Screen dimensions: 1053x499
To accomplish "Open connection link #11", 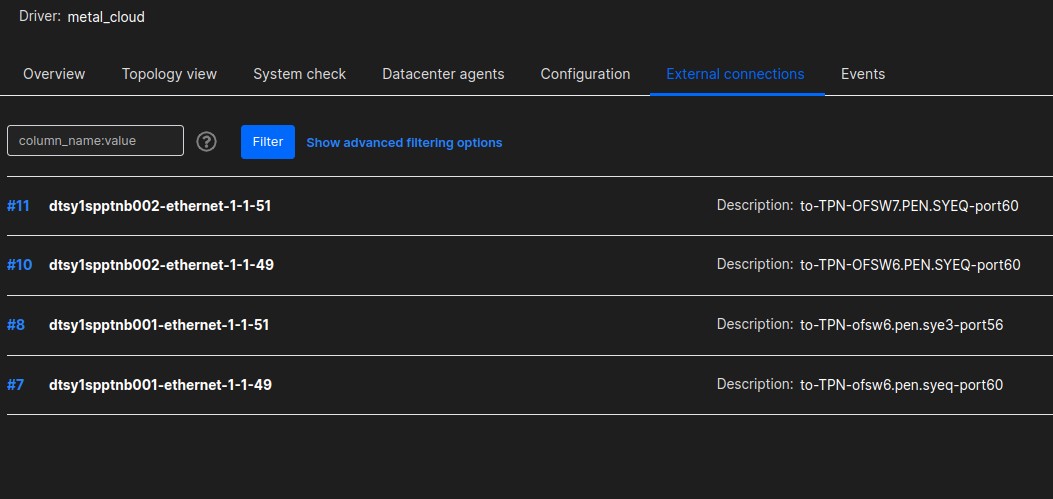I will (x=18, y=206).
